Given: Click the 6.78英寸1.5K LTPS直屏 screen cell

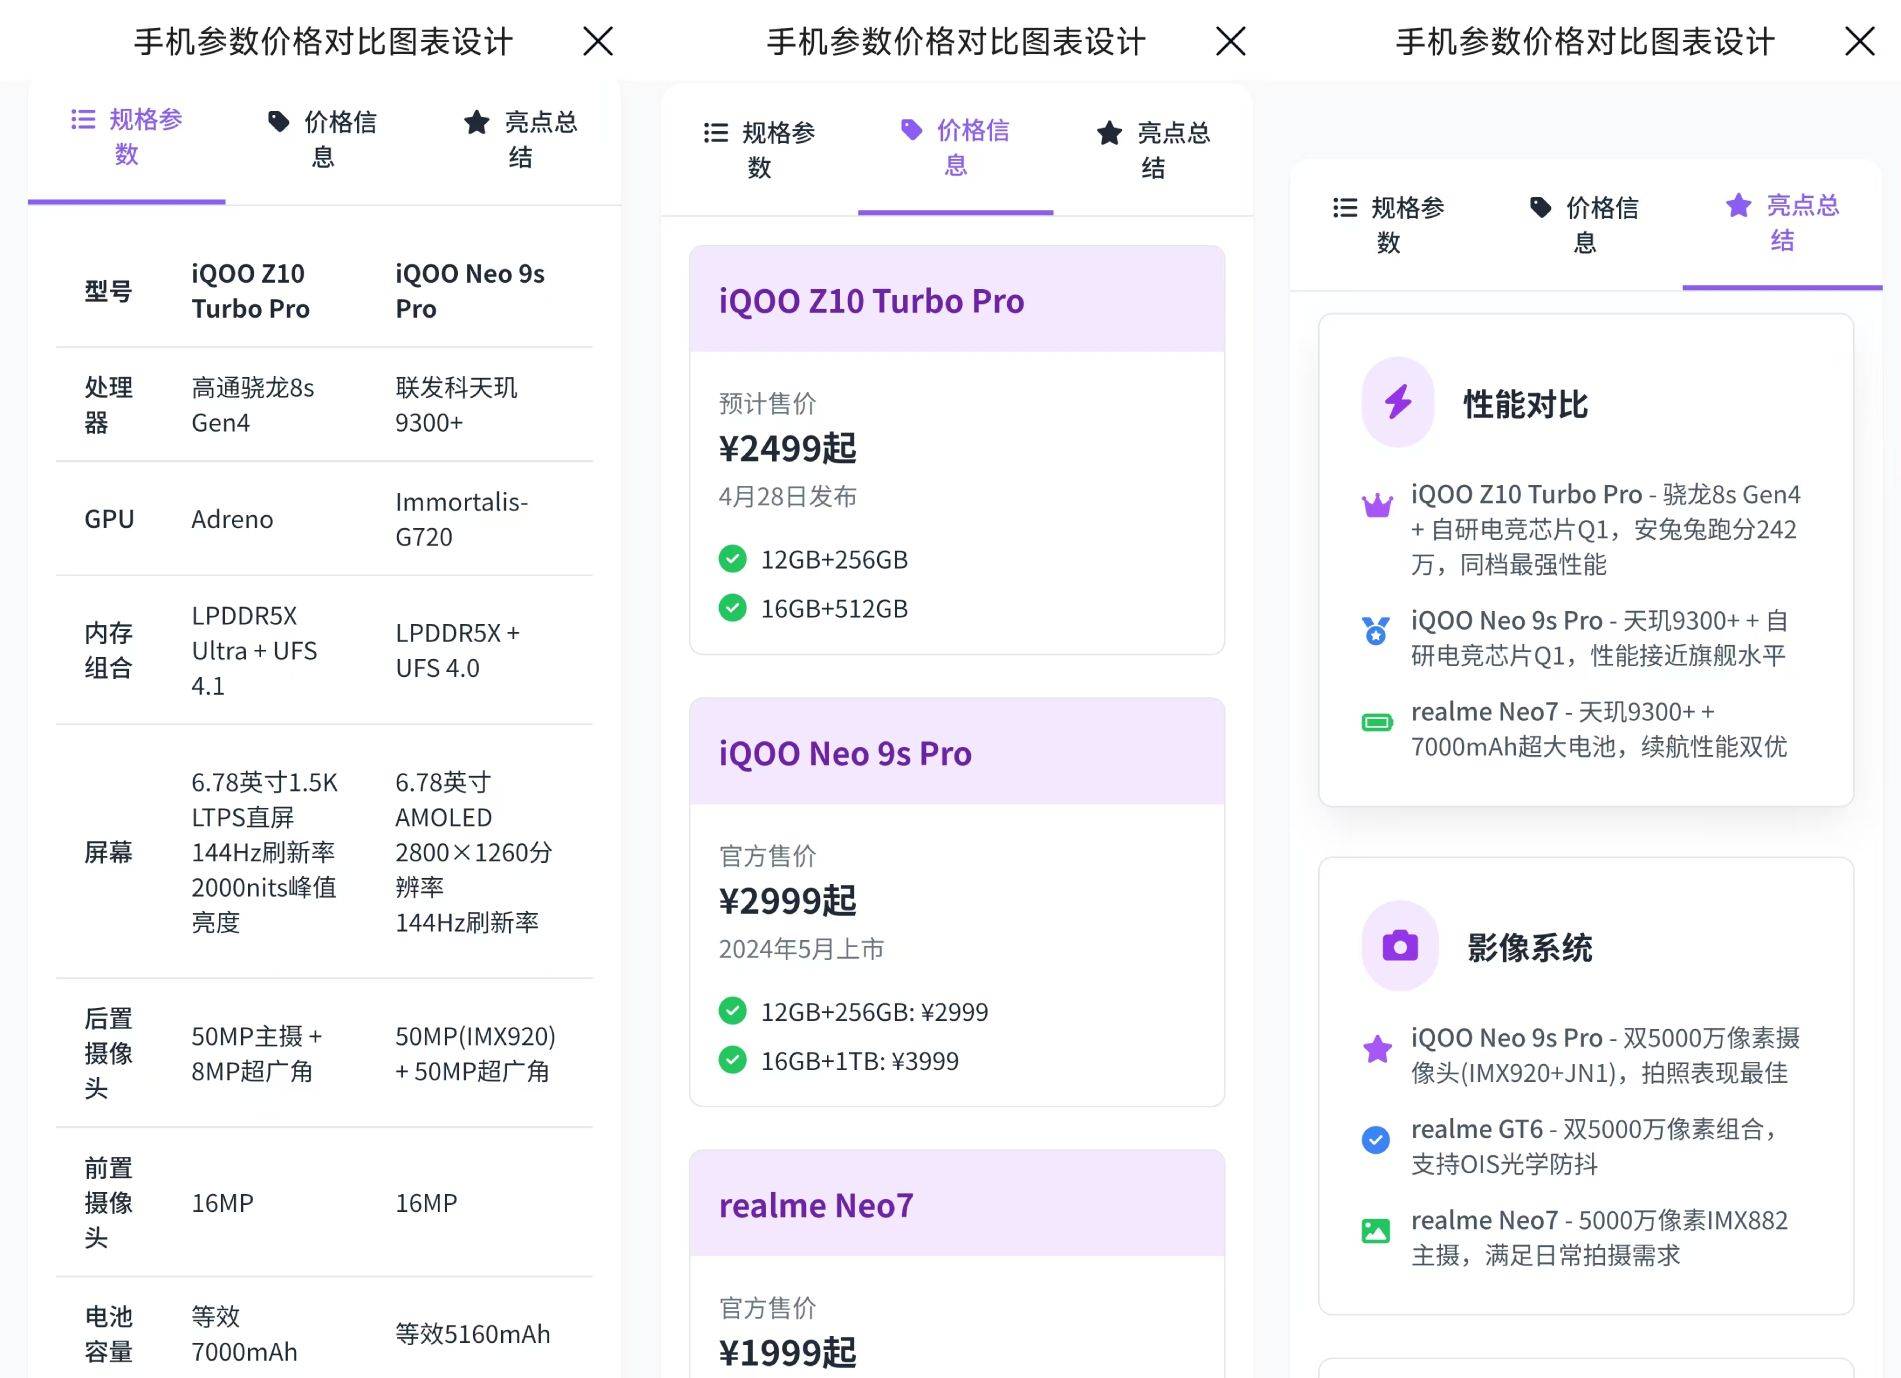Looking at the screenshot, I should (x=264, y=852).
